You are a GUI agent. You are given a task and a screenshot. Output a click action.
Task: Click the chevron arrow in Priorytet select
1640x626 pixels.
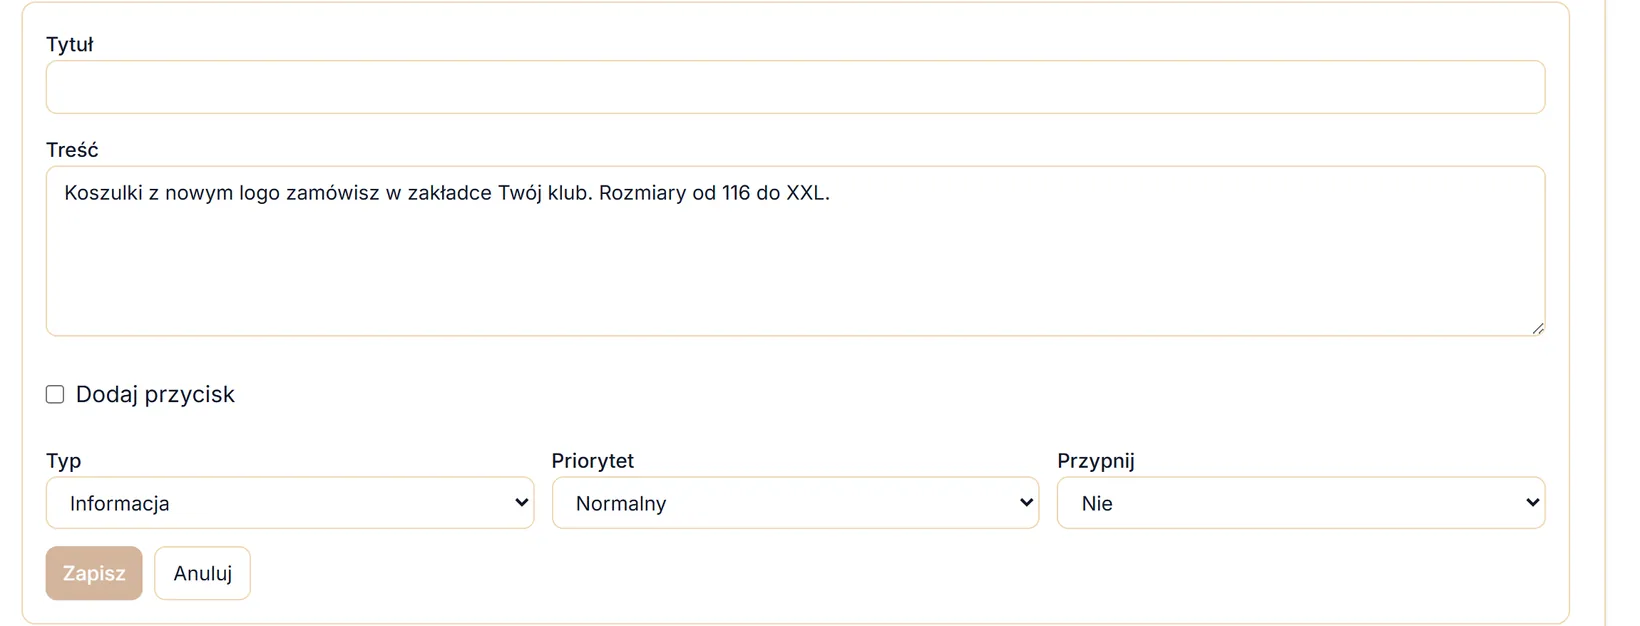coord(1026,503)
